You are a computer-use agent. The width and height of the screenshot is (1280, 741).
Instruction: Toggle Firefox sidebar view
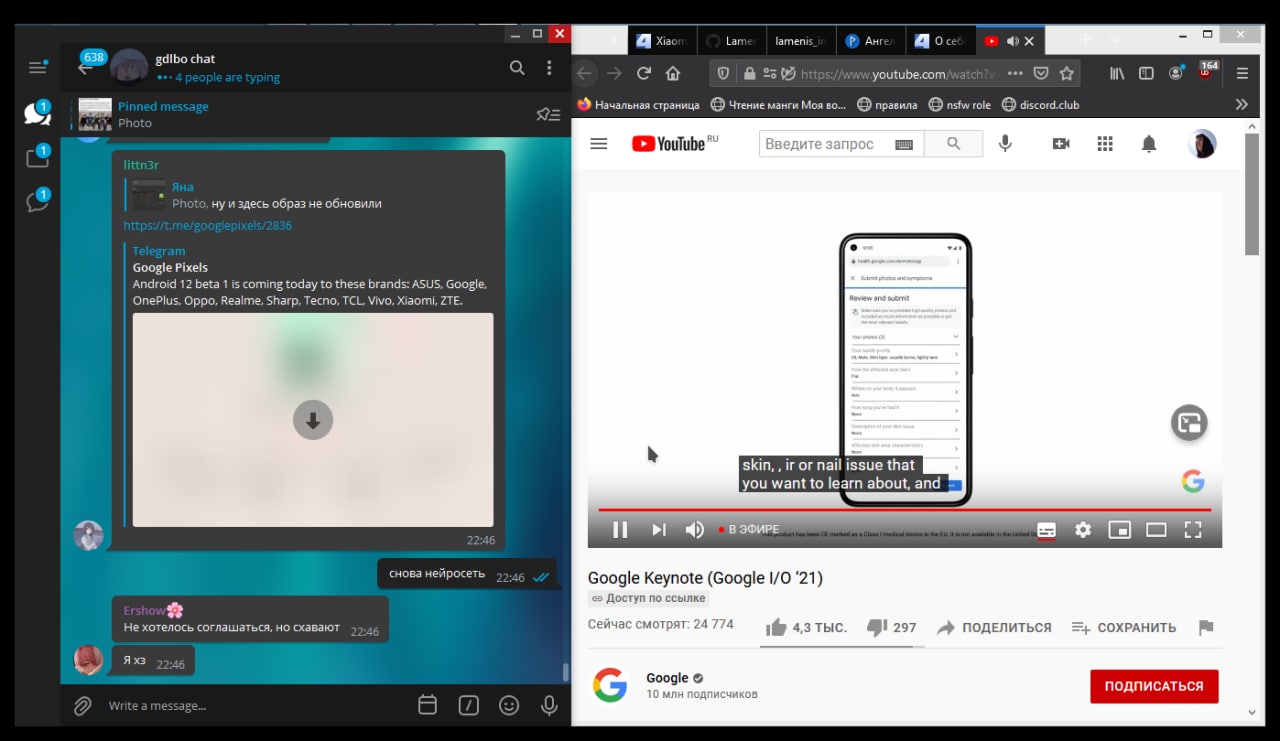1146,73
